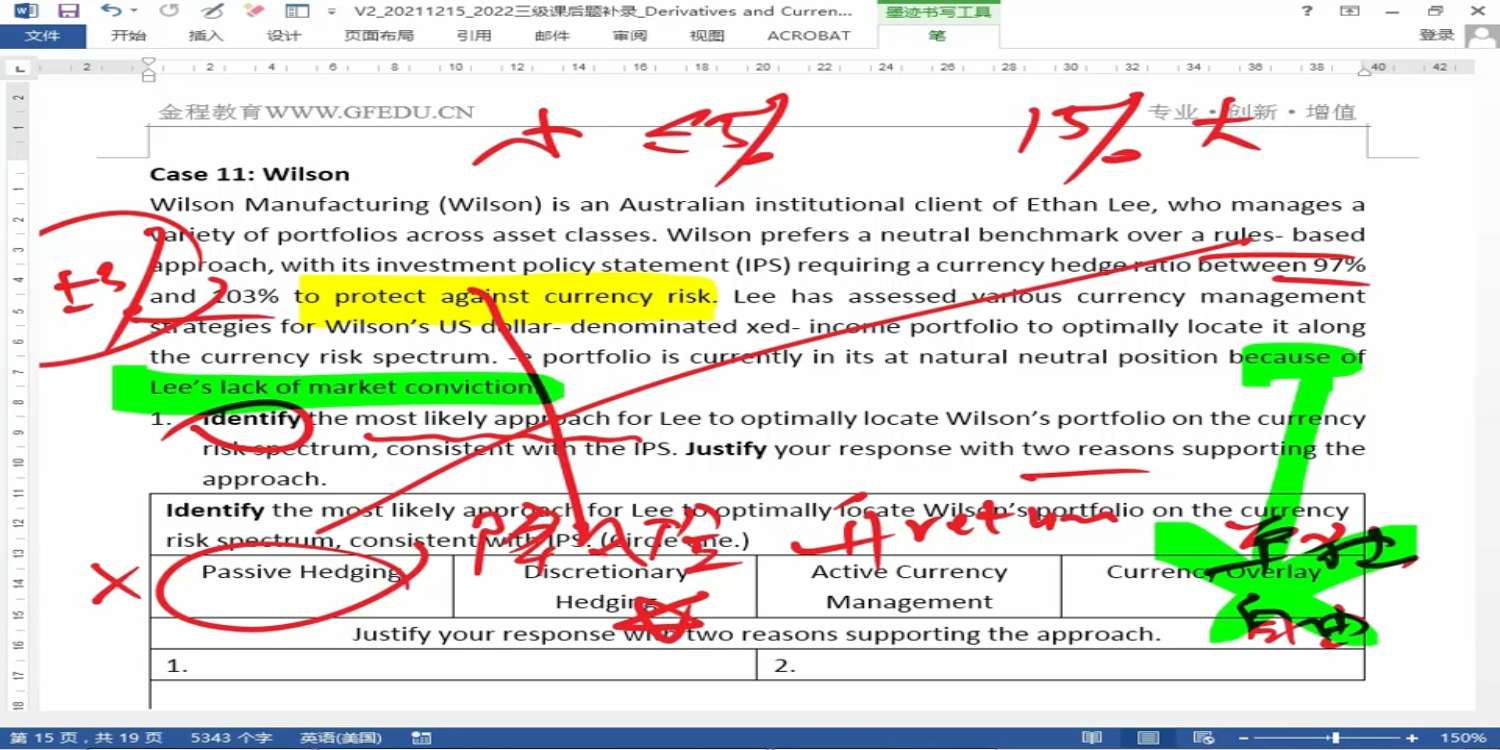Select the eraser tool in quick access toolbar

pos(253,11)
